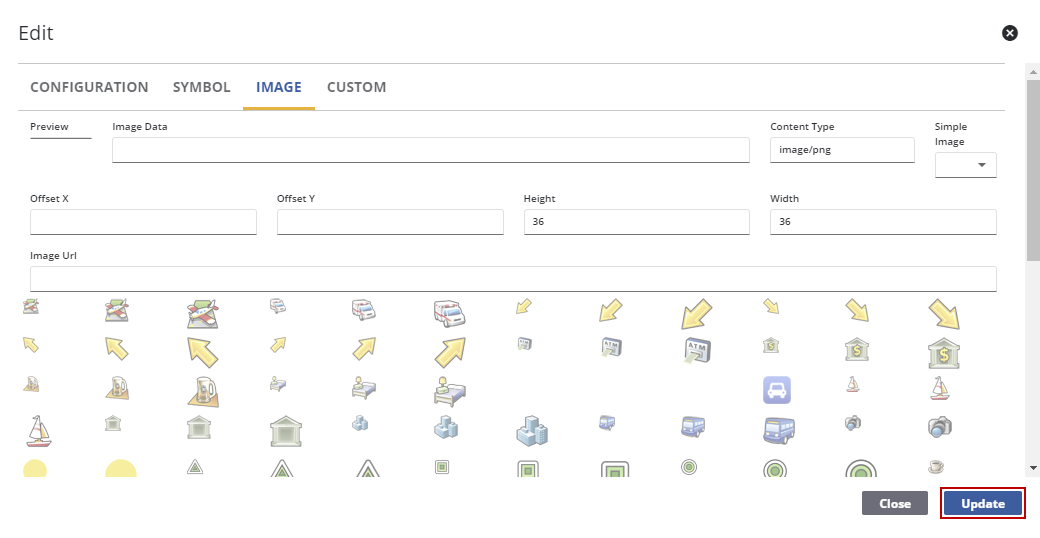This screenshot has width=1040, height=538.
Task: Select the large bank dollar icon
Action: [943, 352]
